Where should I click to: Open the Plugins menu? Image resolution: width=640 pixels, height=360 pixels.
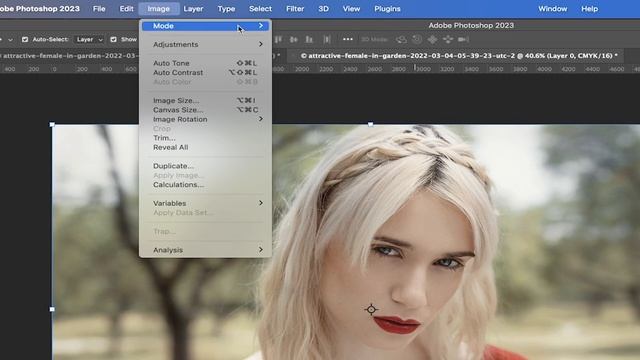point(387,9)
